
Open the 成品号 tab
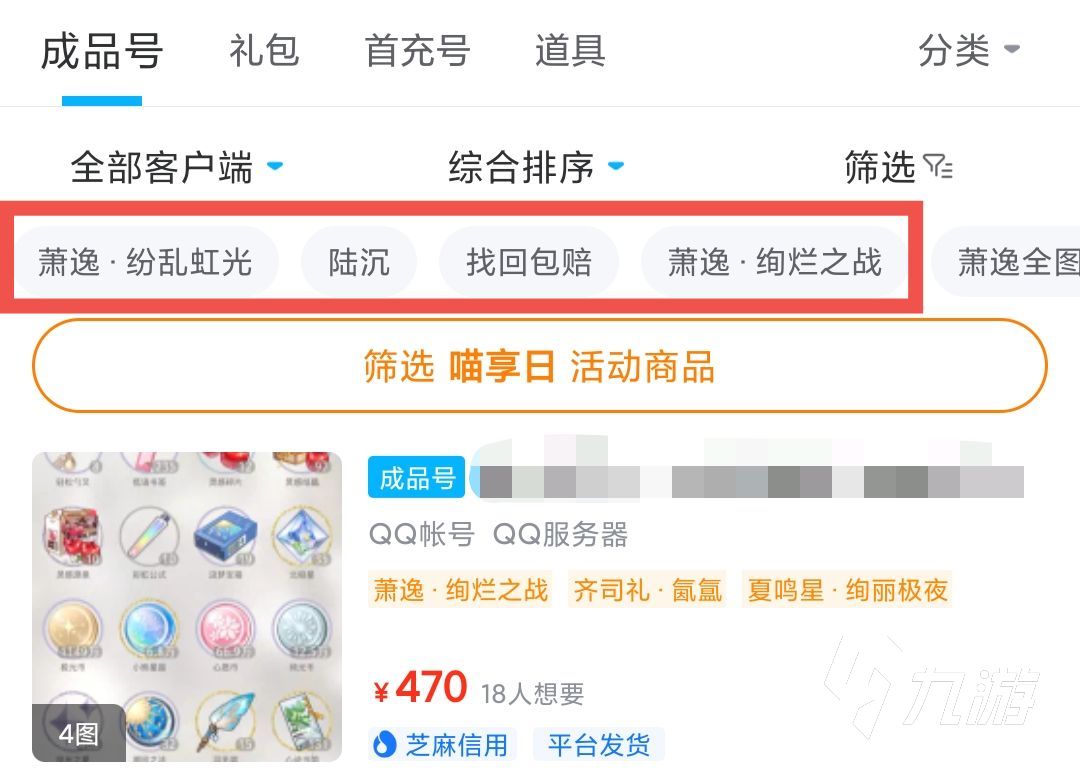click(x=102, y=52)
